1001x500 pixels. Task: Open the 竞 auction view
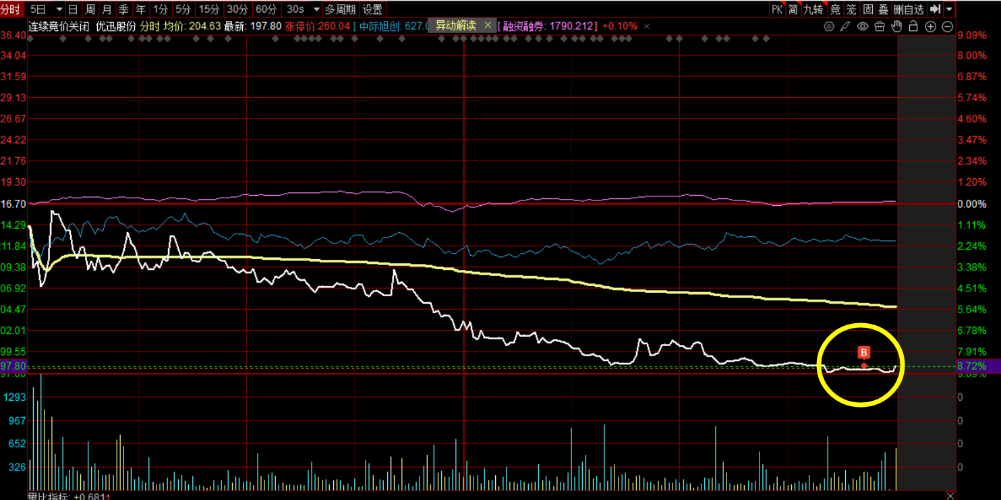834,9
